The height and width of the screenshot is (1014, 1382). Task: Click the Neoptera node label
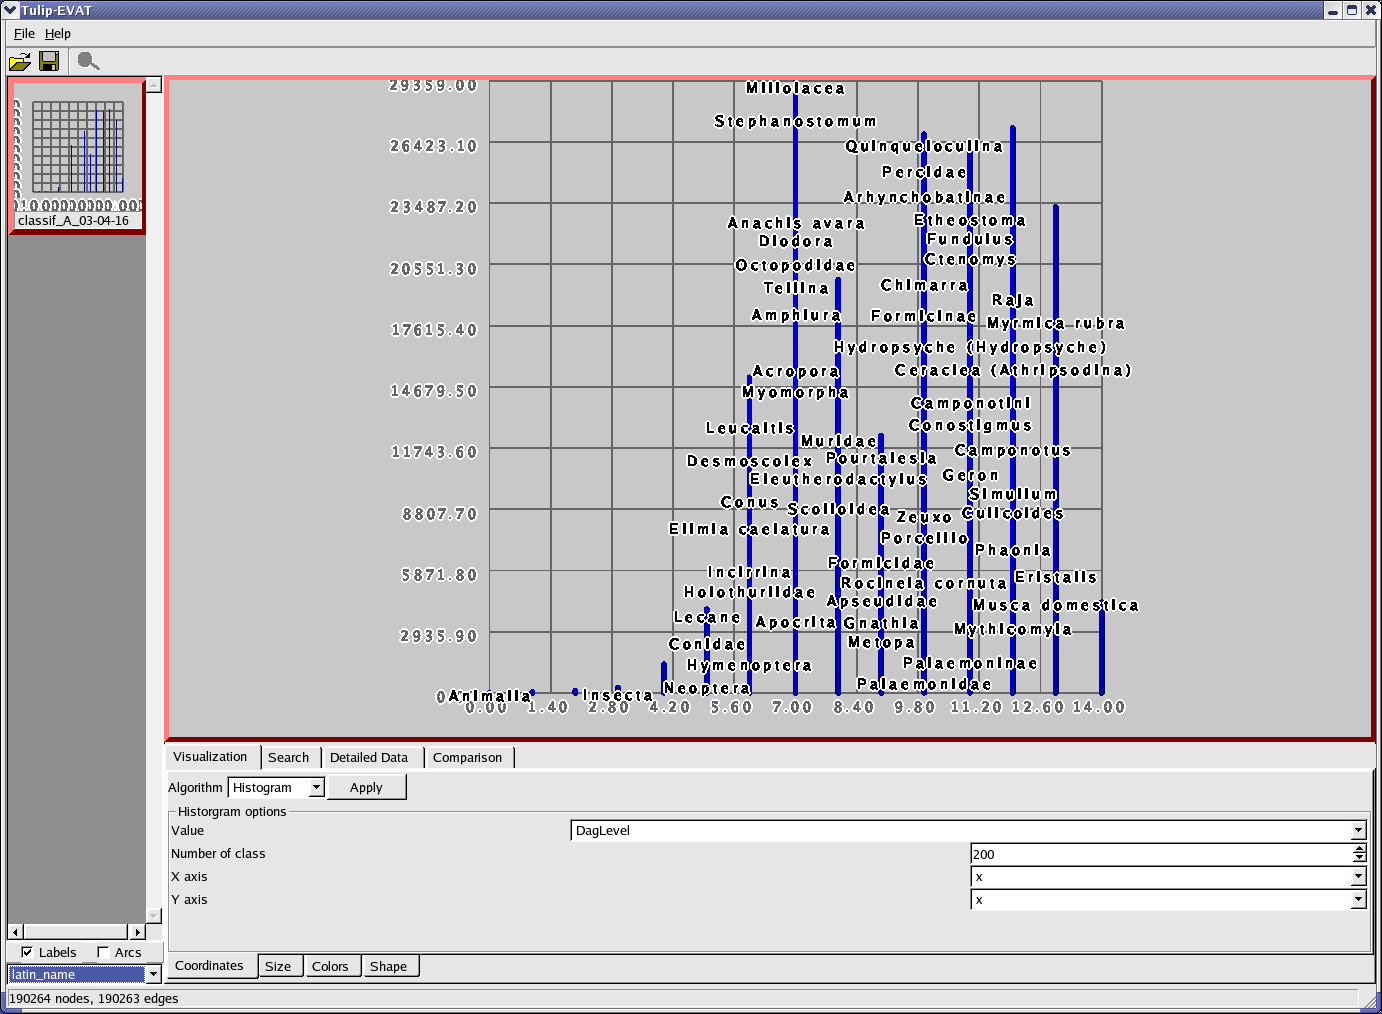[x=707, y=689]
